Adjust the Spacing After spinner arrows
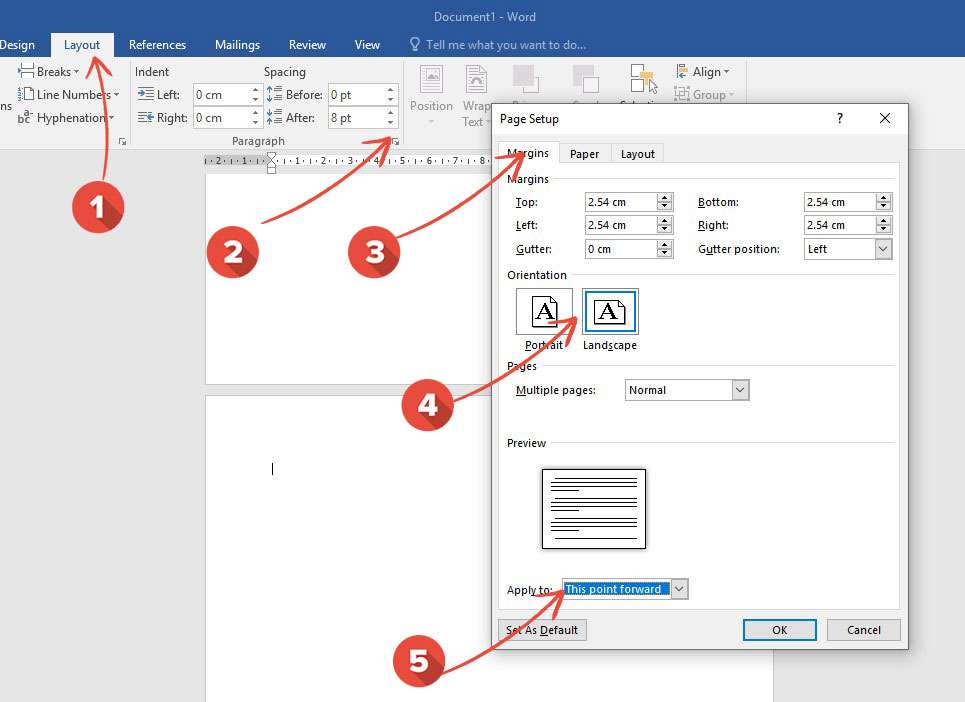 click(391, 118)
